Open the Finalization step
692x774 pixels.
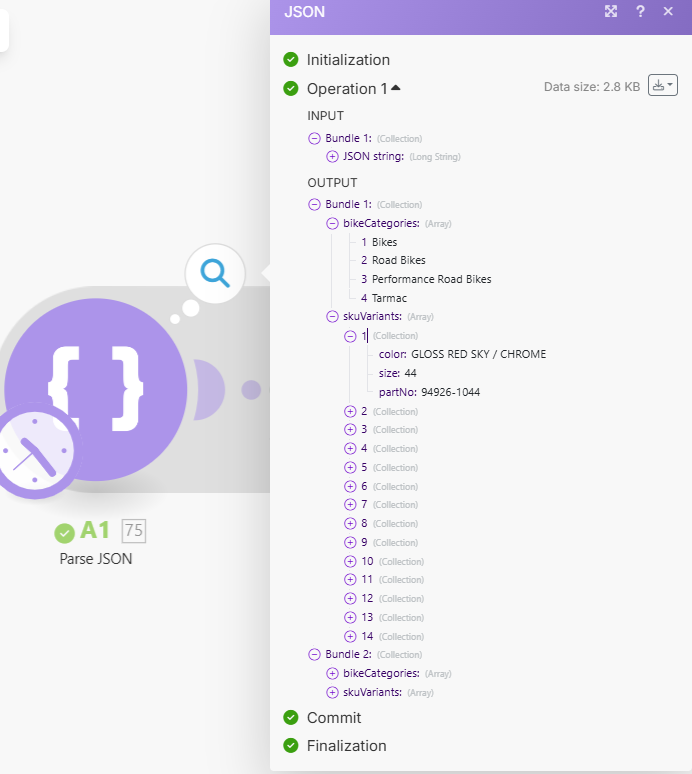click(346, 745)
